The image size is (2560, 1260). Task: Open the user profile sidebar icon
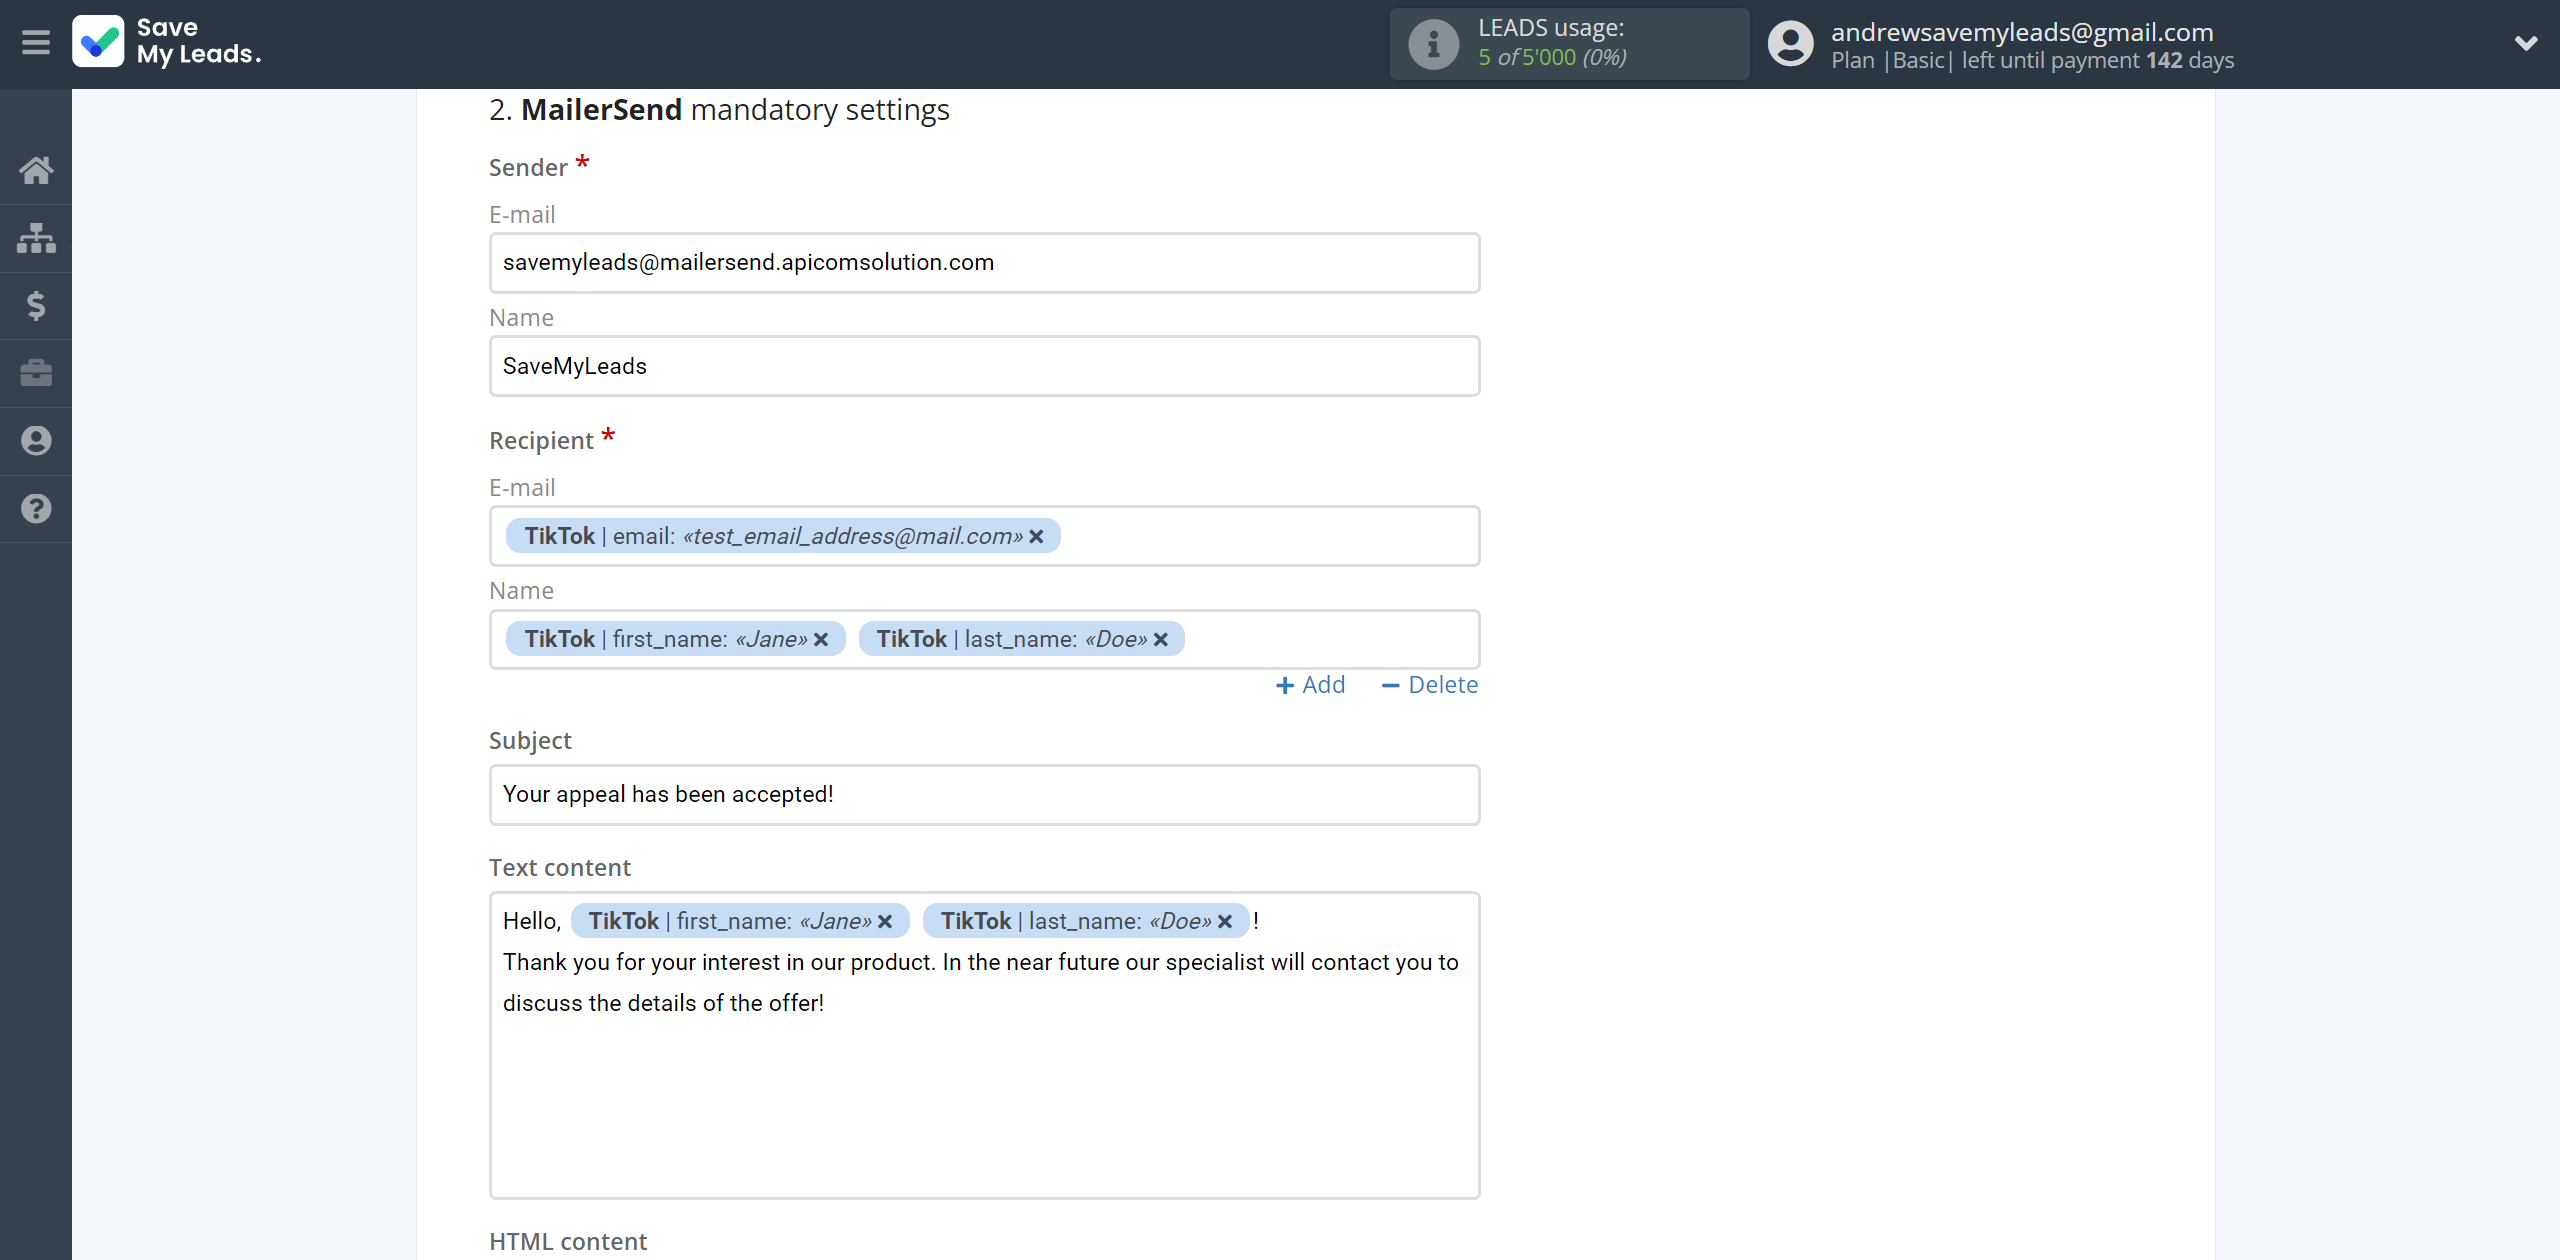(x=36, y=441)
